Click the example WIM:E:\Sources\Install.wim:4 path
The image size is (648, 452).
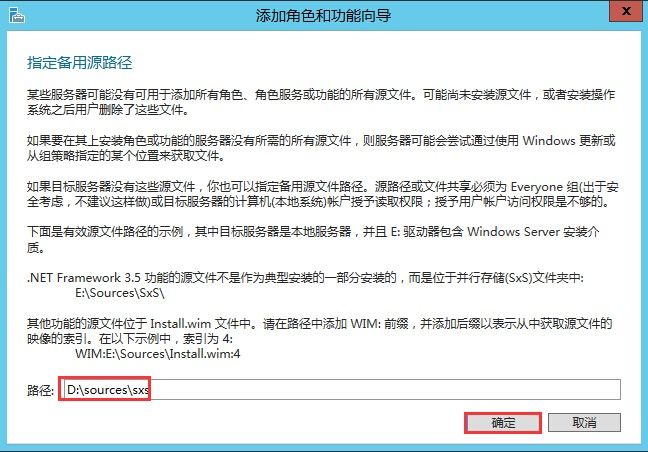157,354
